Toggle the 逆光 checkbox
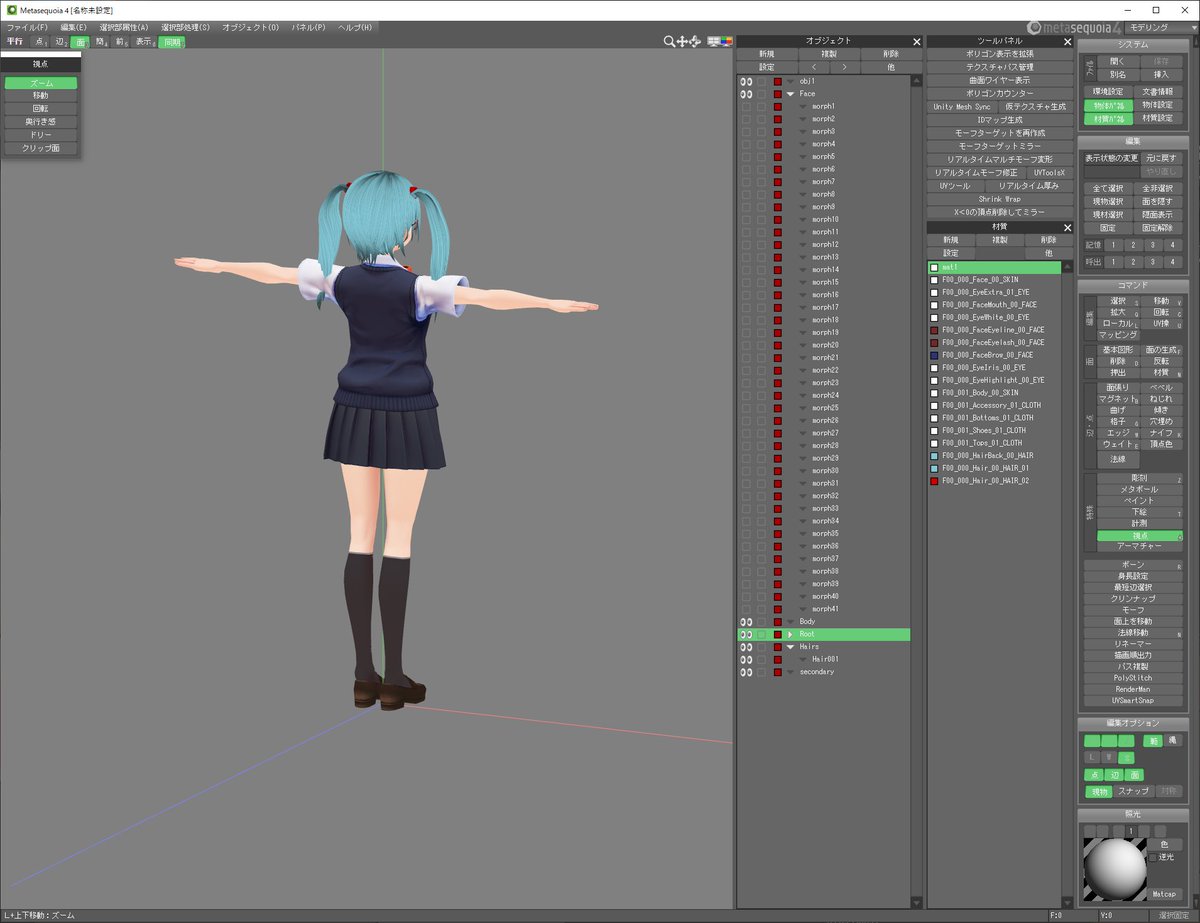 pyautogui.click(x=1153, y=857)
